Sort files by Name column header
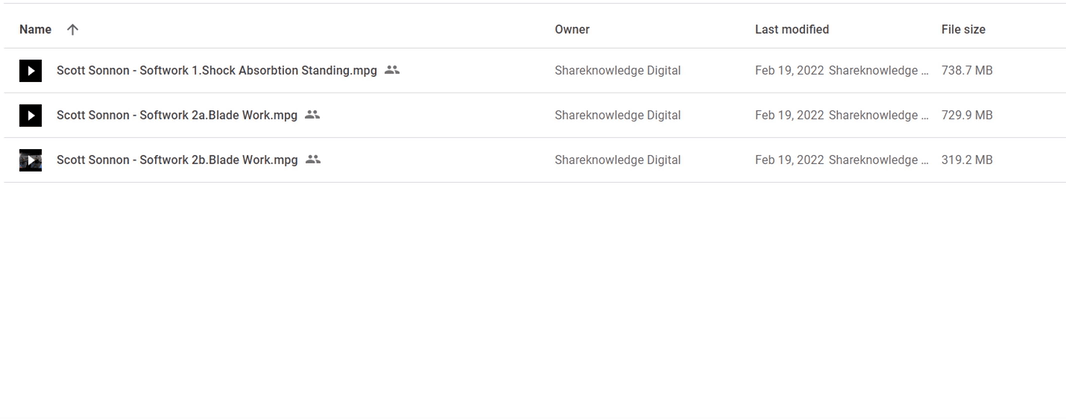The image size is (1066, 419). (x=36, y=30)
